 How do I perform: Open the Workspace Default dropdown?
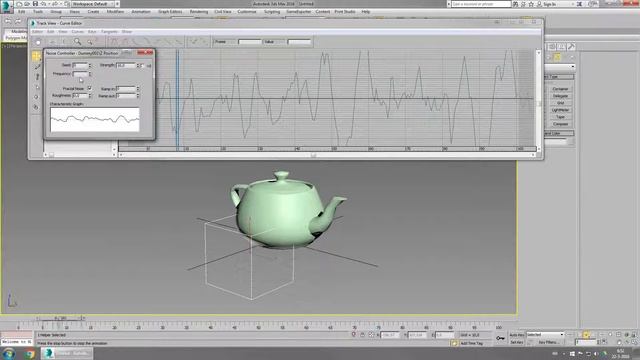coord(96,4)
